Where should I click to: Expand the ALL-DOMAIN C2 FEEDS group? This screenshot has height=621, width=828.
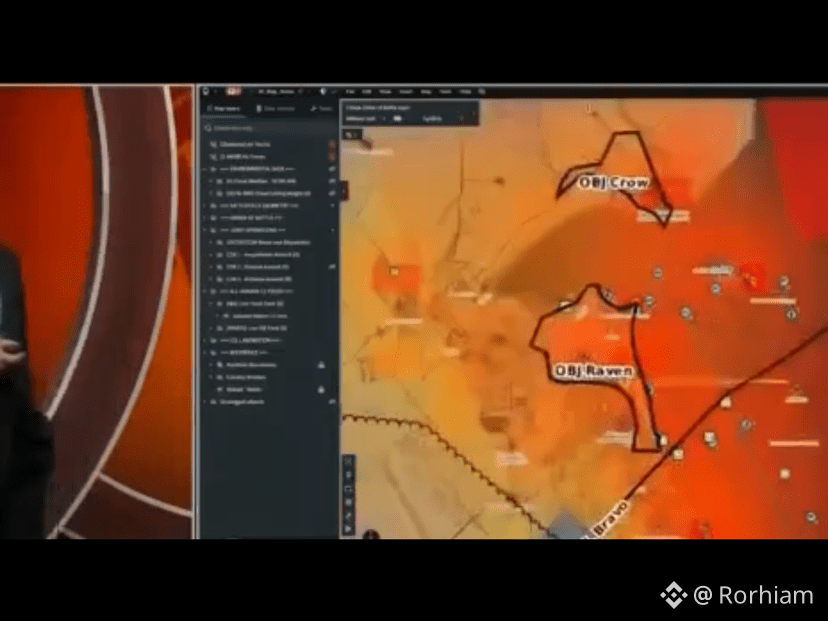(x=205, y=291)
